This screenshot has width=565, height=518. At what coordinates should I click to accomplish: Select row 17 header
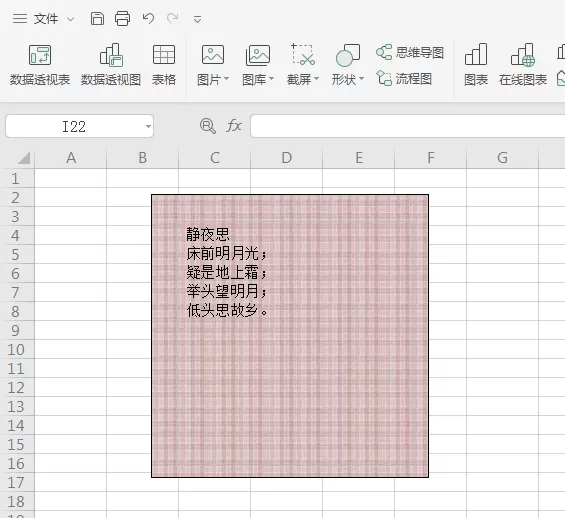17,482
